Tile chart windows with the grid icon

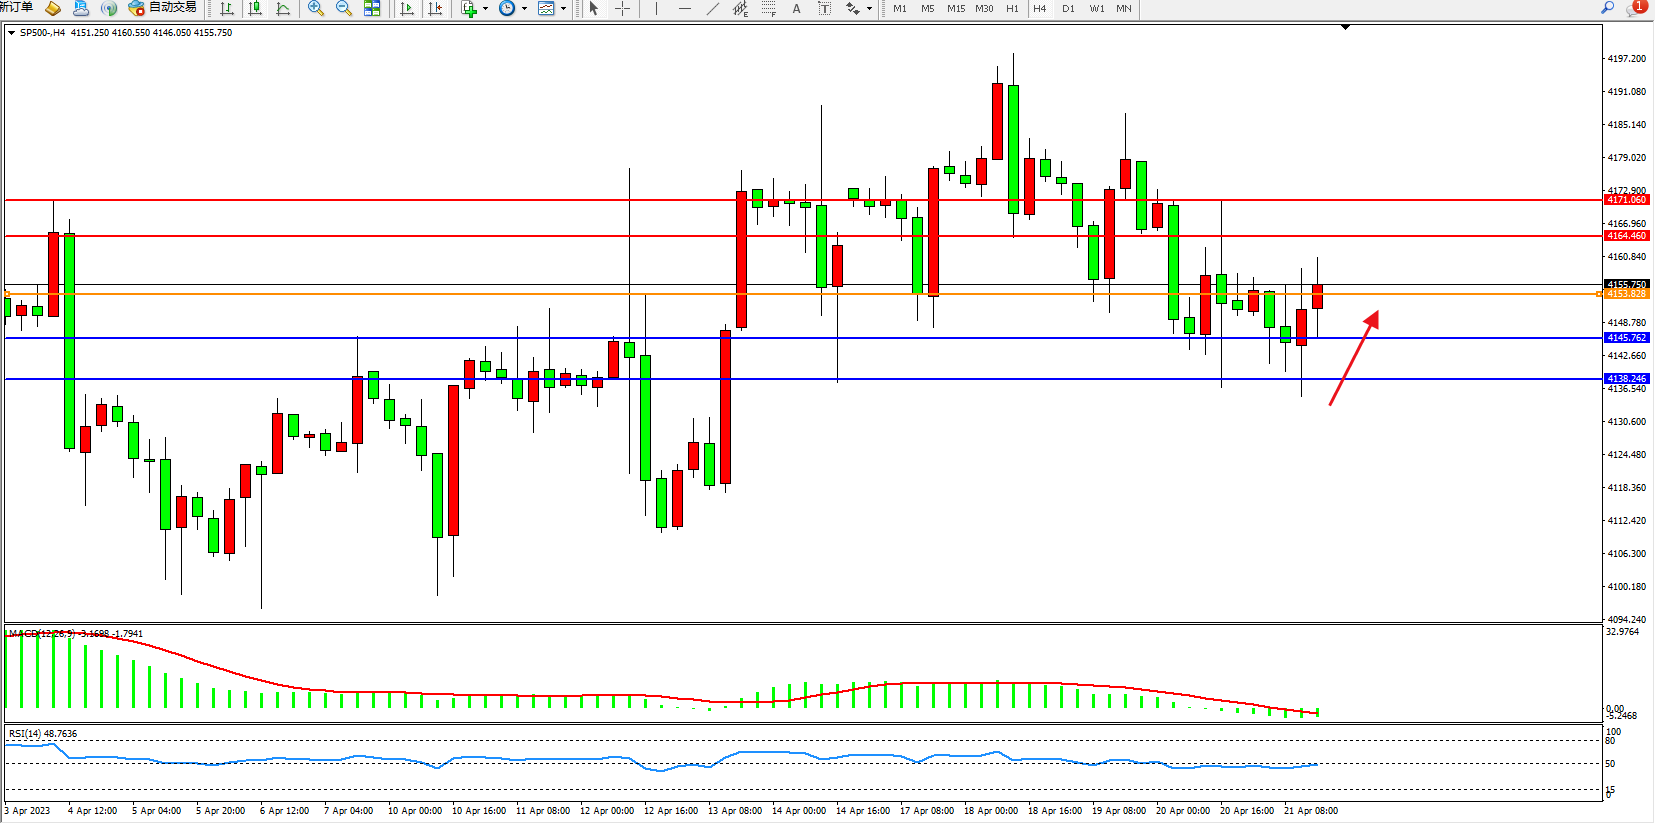tap(372, 9)
